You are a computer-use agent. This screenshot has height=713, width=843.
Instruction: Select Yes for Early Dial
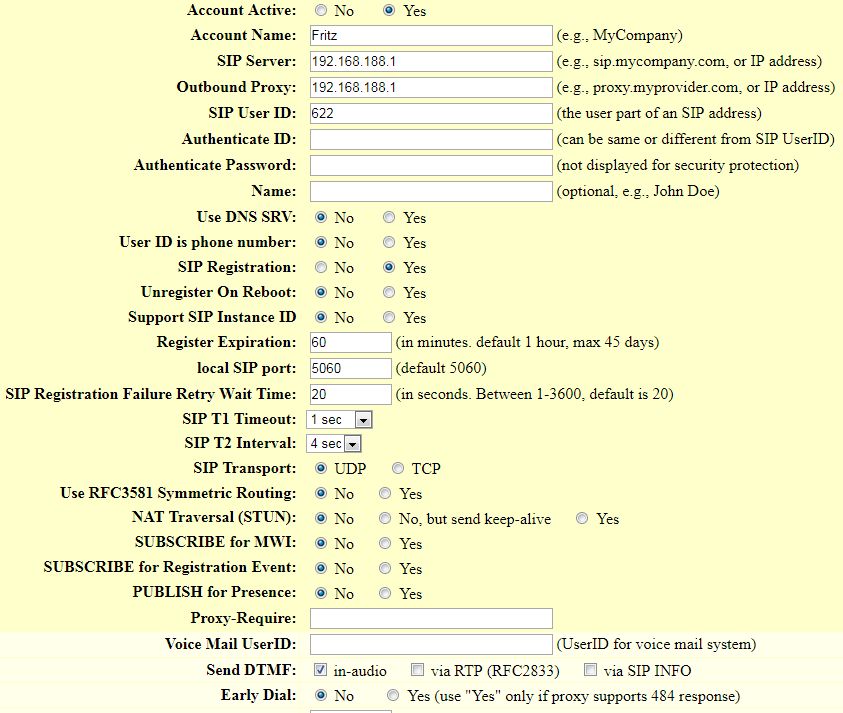coord(394,695)
